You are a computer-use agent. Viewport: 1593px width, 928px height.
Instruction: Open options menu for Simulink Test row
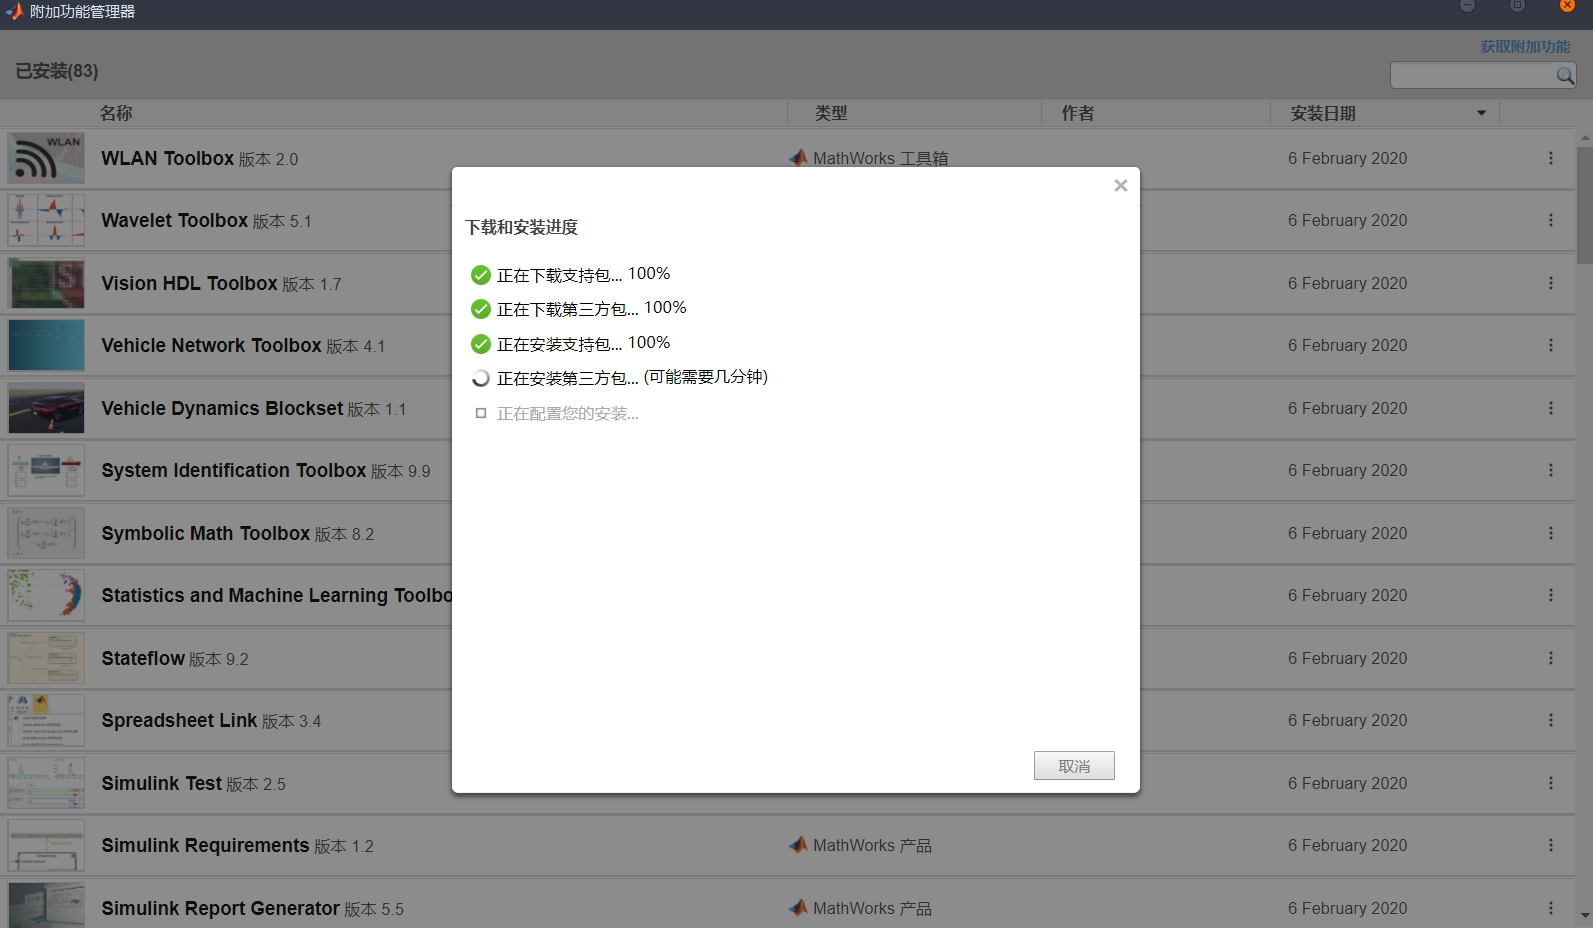[x=1551, y=783]
